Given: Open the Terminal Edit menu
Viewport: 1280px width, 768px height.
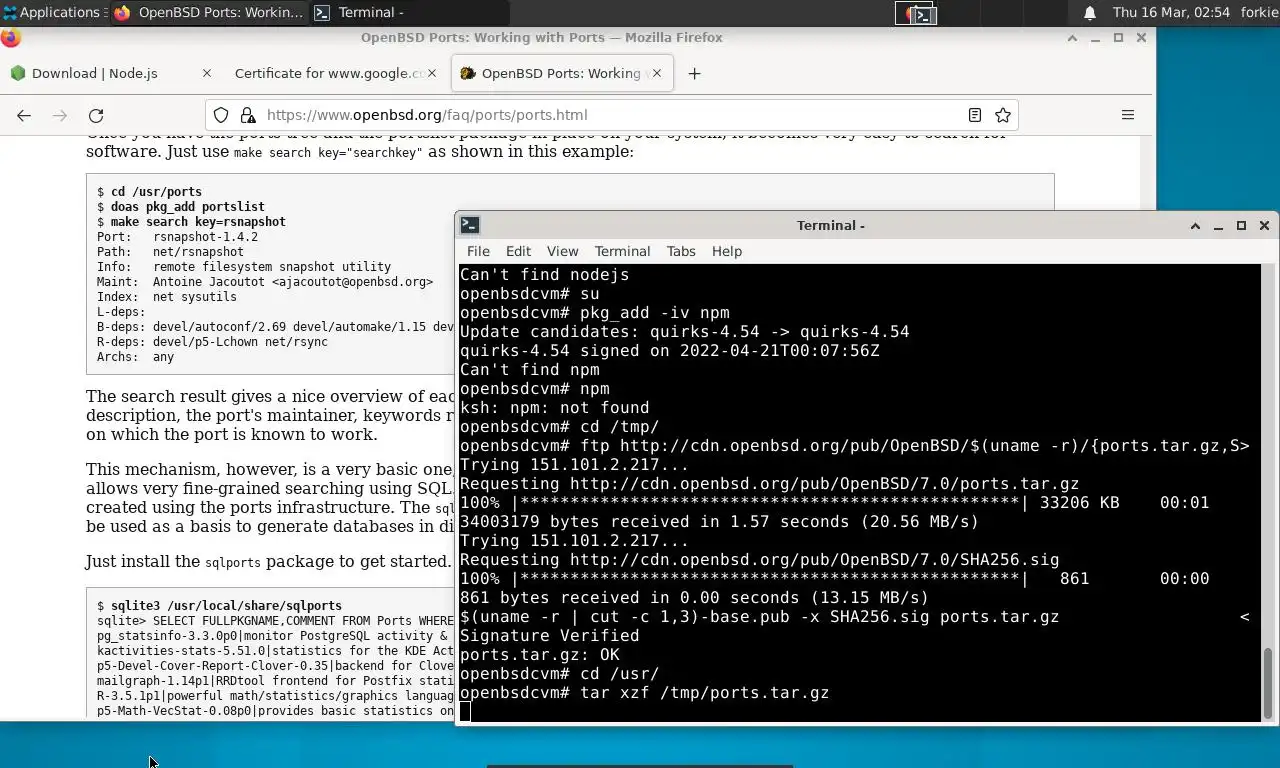Looking at the screenshot, I should pos(518,251).
